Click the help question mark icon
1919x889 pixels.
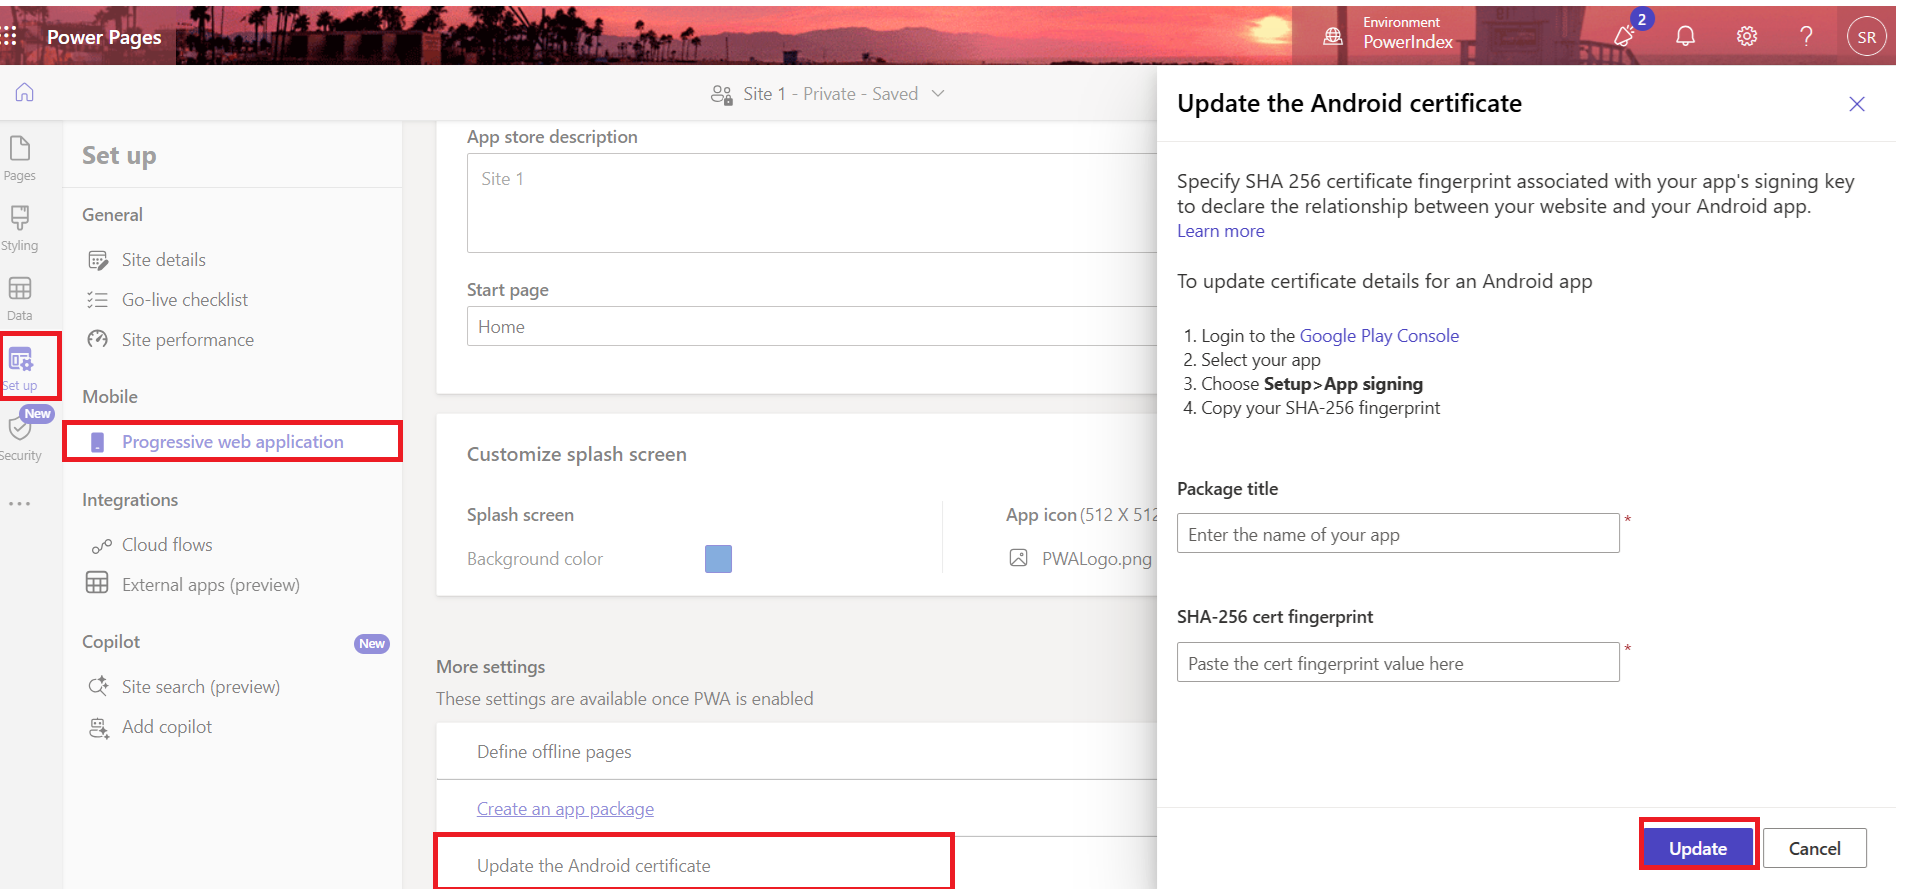pos(1806,37)
